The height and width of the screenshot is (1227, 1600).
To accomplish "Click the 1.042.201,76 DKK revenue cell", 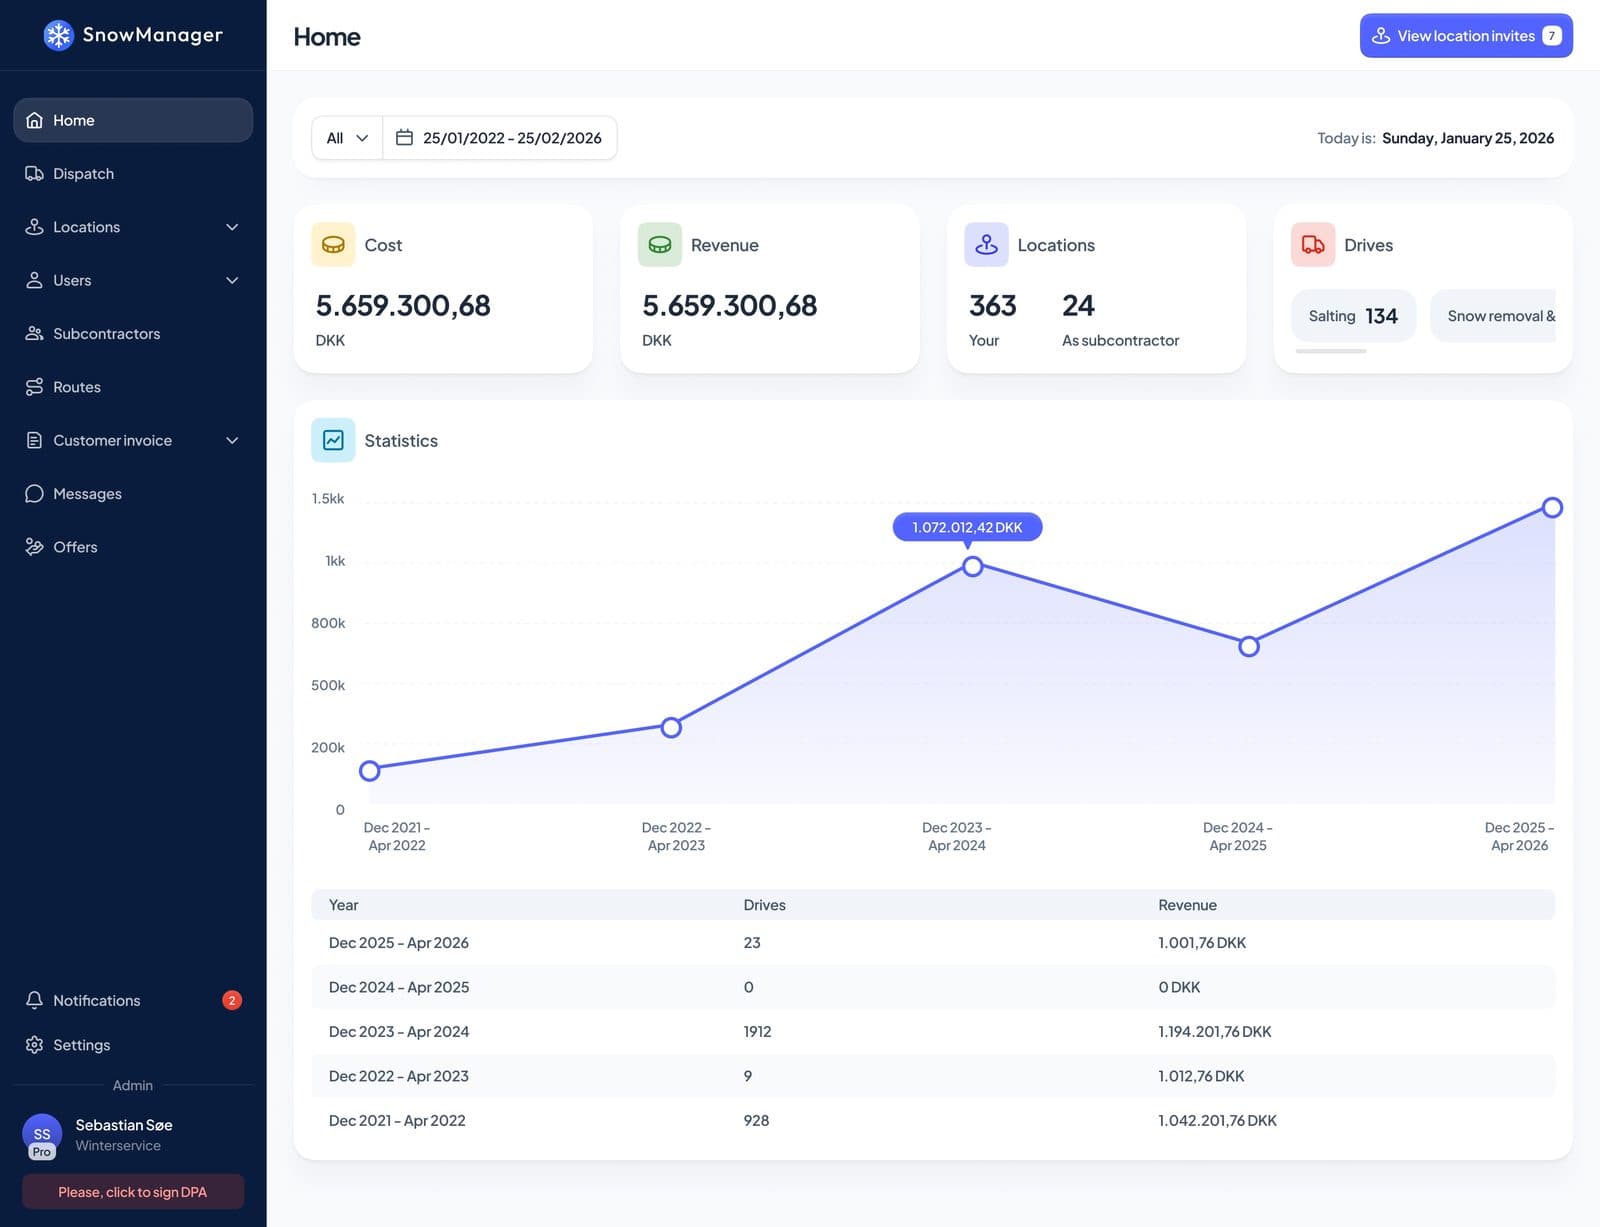I will 1217,1120.
